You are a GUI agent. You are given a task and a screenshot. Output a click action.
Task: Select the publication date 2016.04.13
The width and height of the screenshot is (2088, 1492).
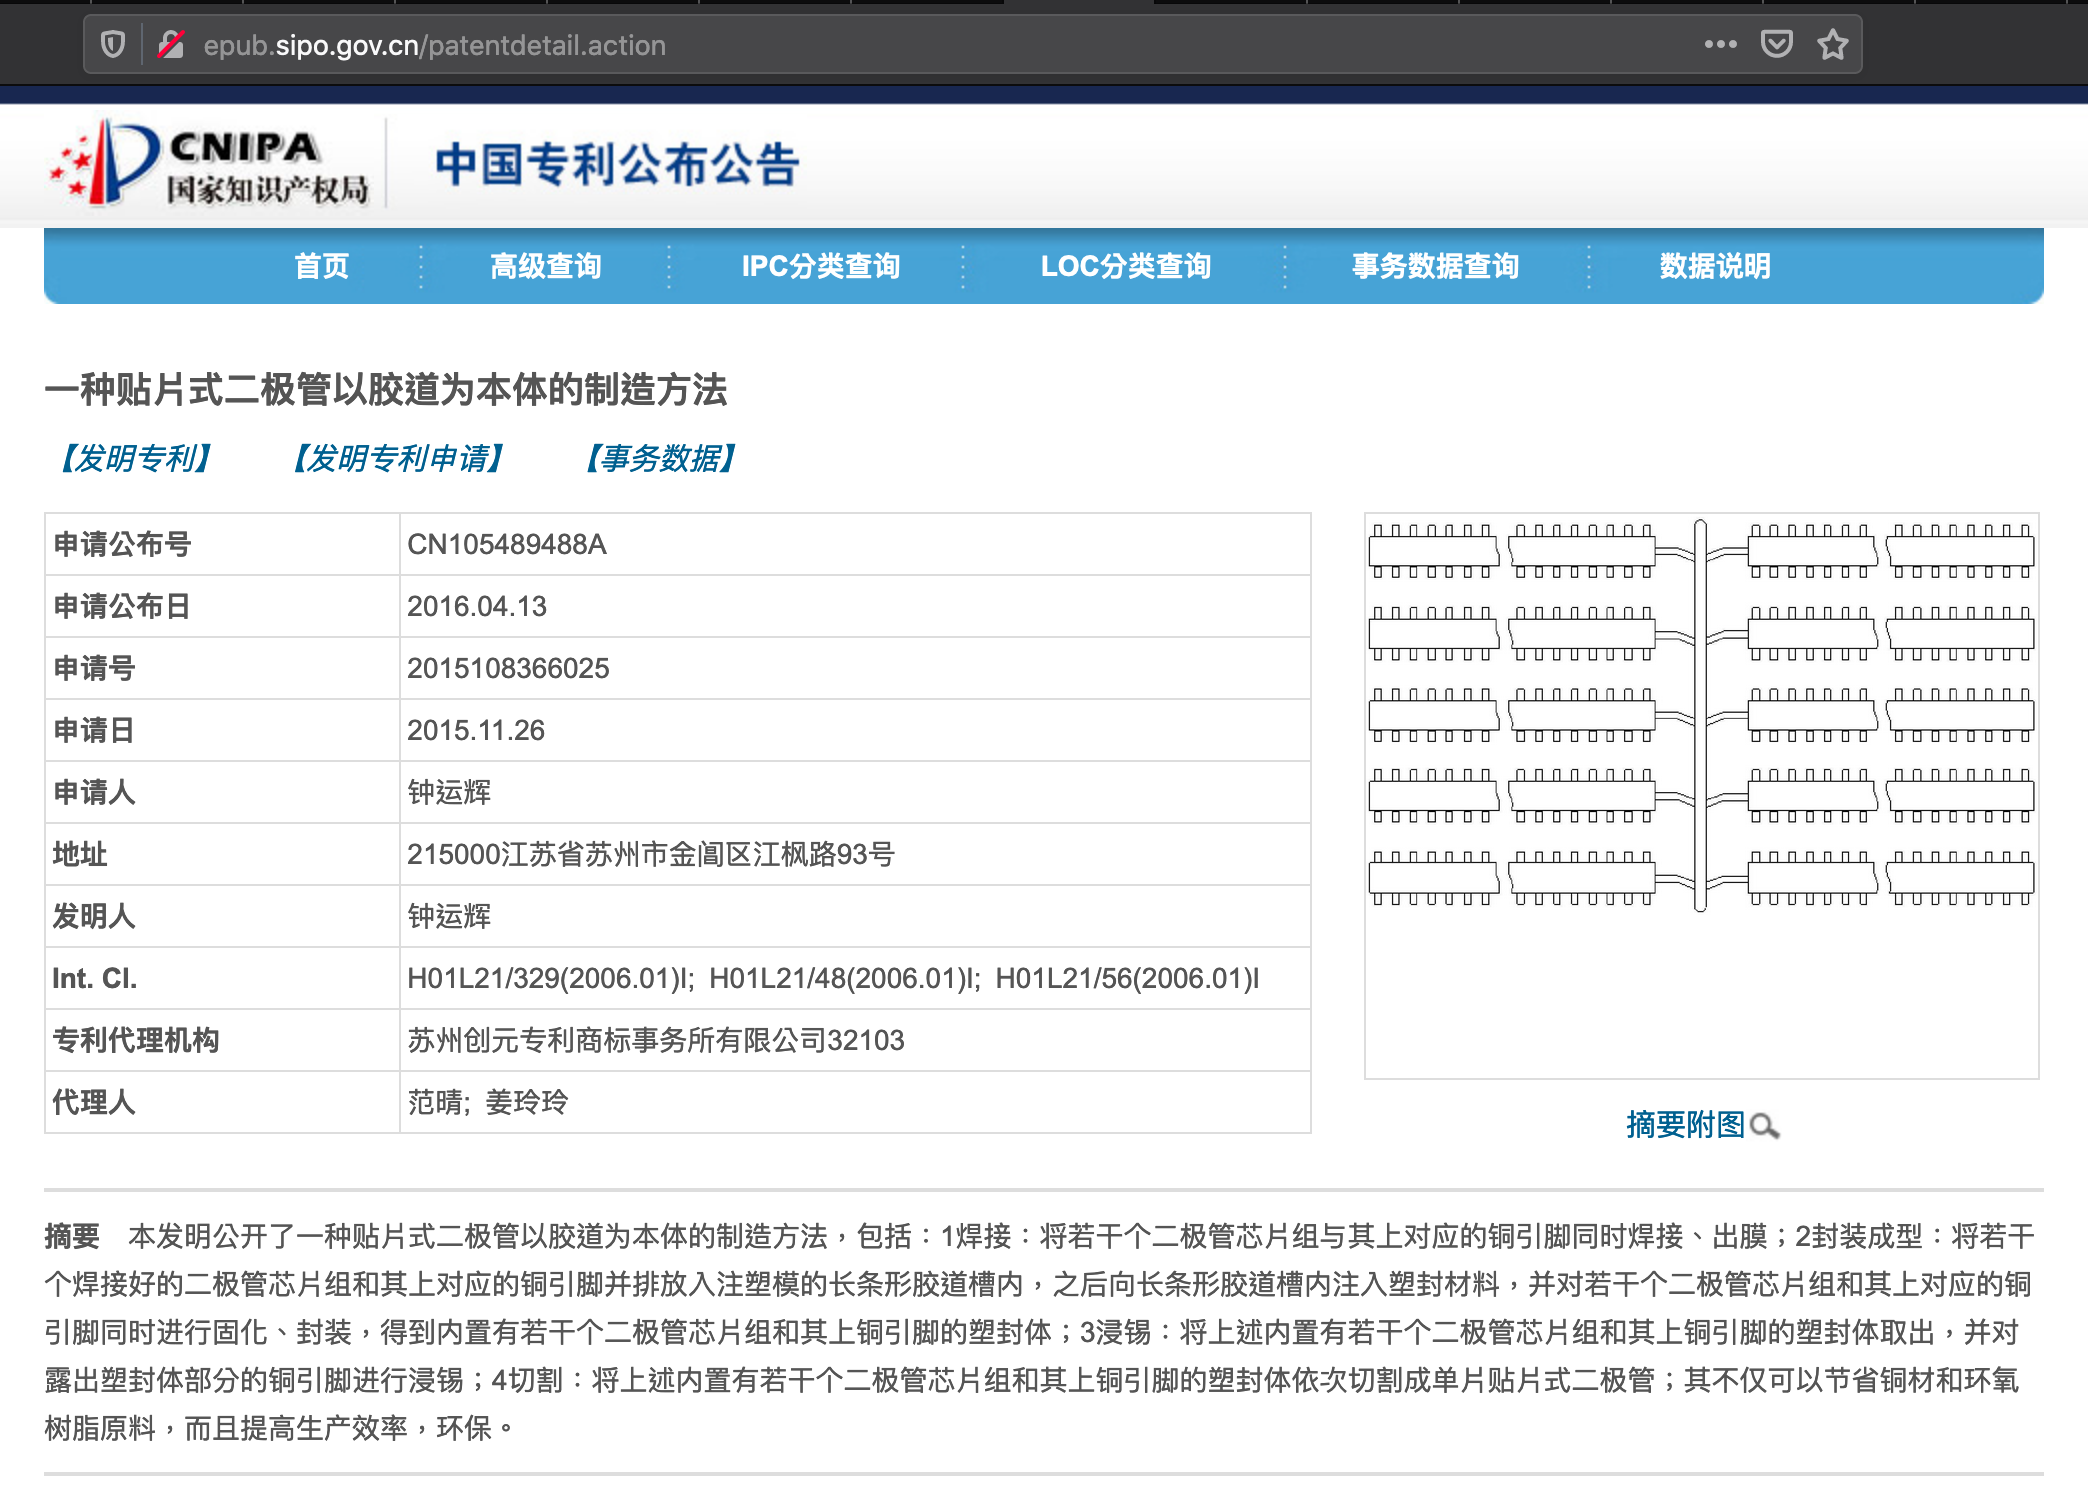[477, 606]
